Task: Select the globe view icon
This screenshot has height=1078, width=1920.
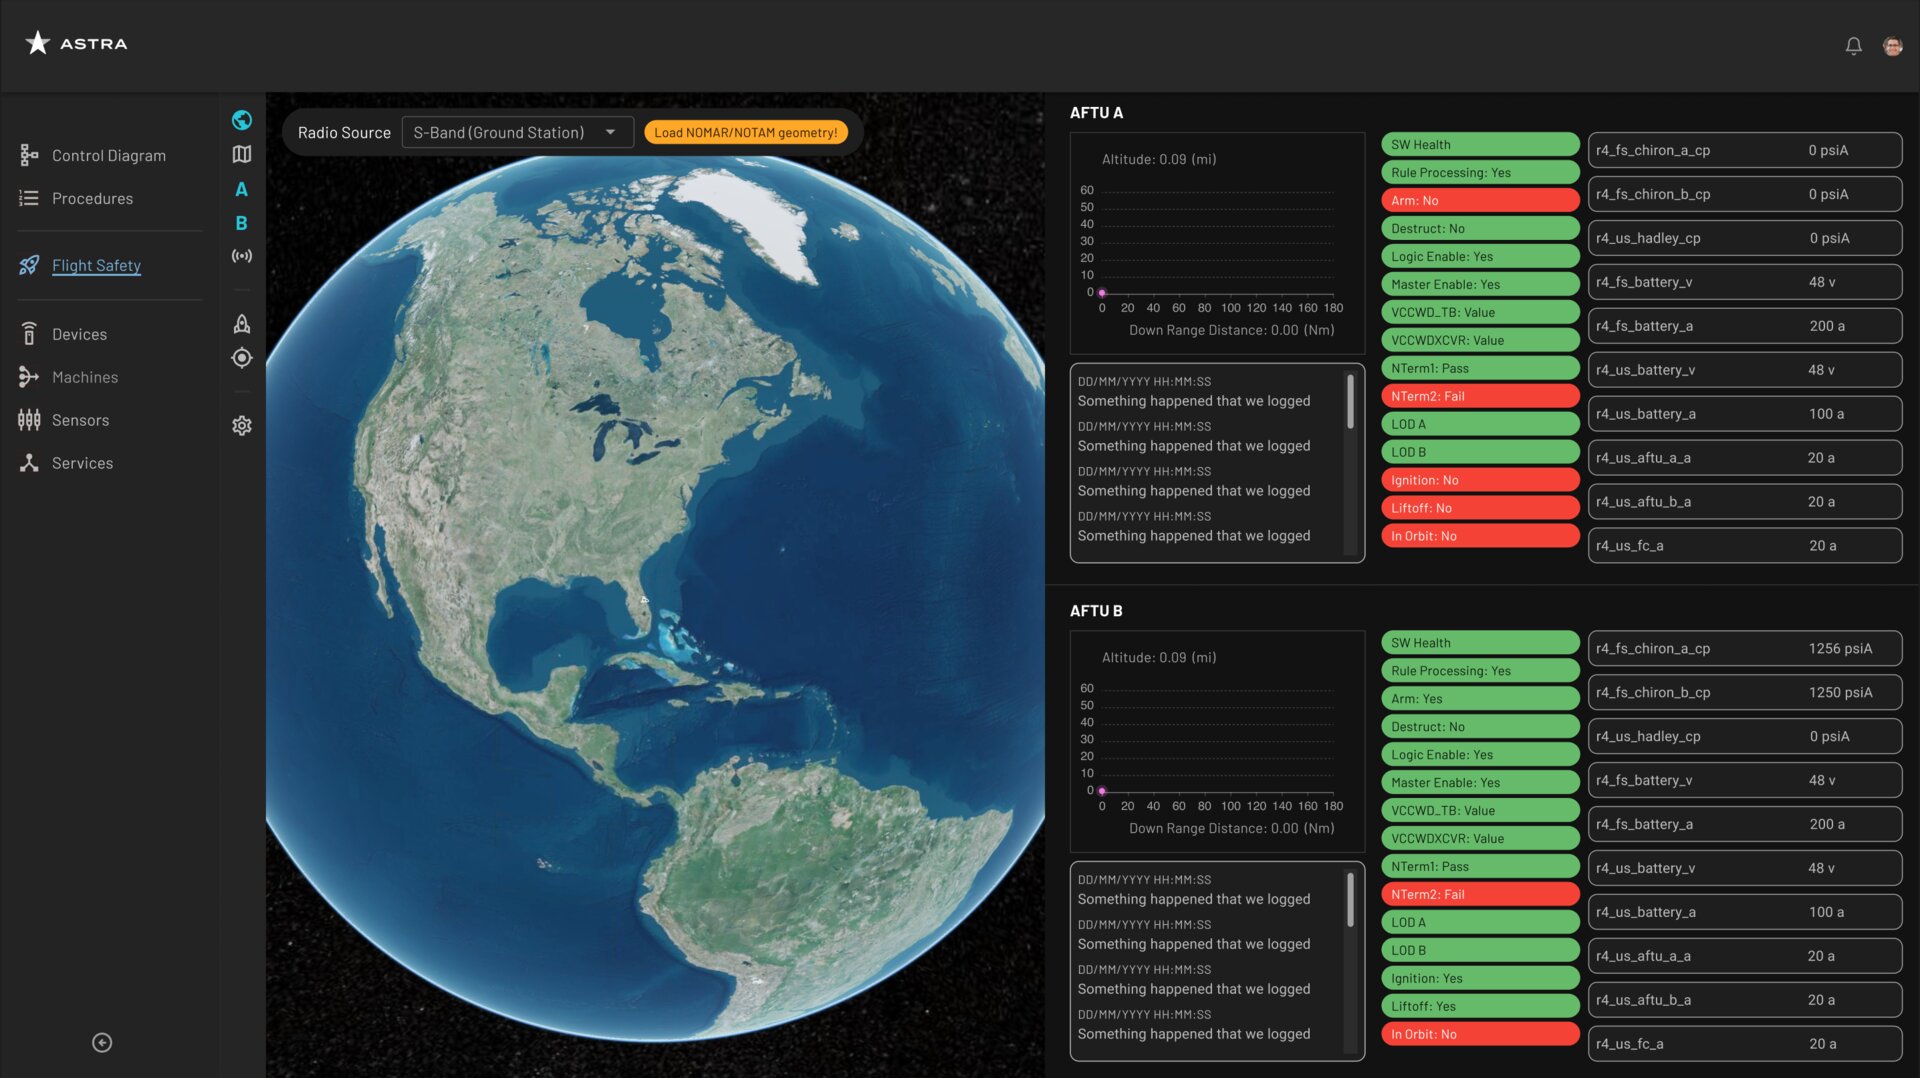Action: point(241,120)
